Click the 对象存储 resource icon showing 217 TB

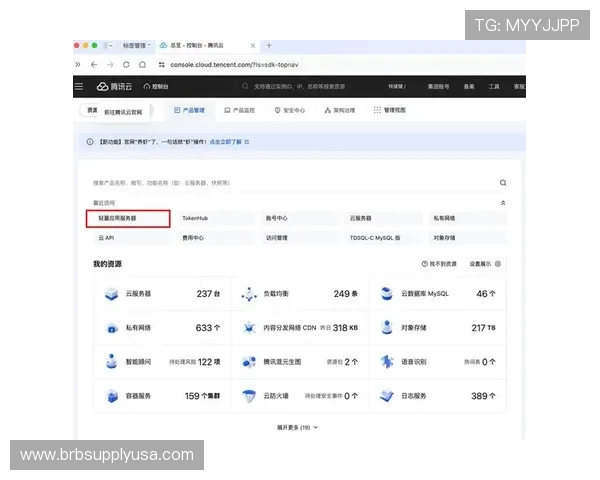387,328
